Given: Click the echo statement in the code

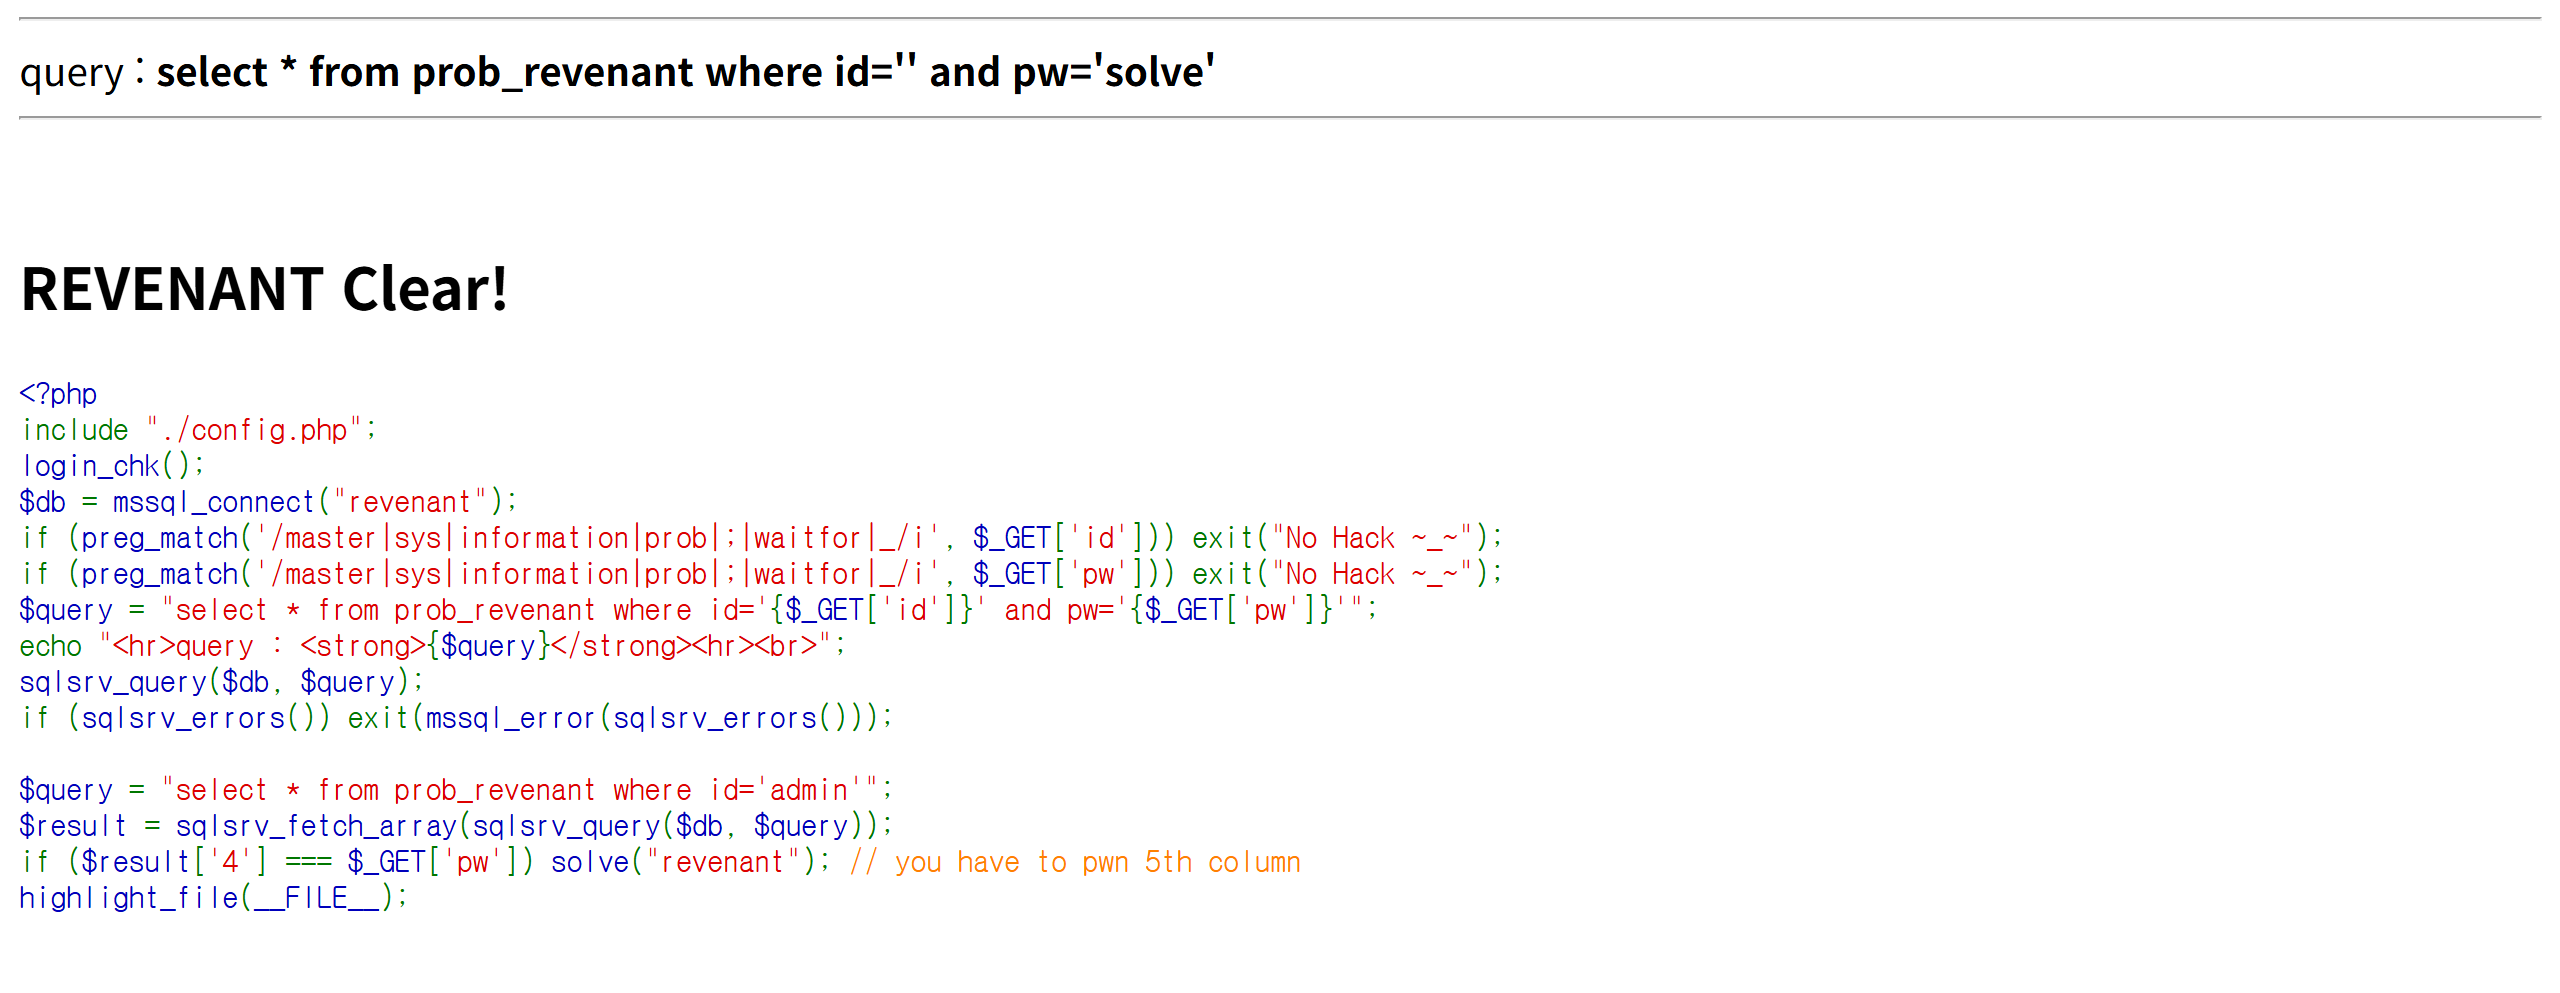Looking at the screenshot, I should [x=50, y=646].
